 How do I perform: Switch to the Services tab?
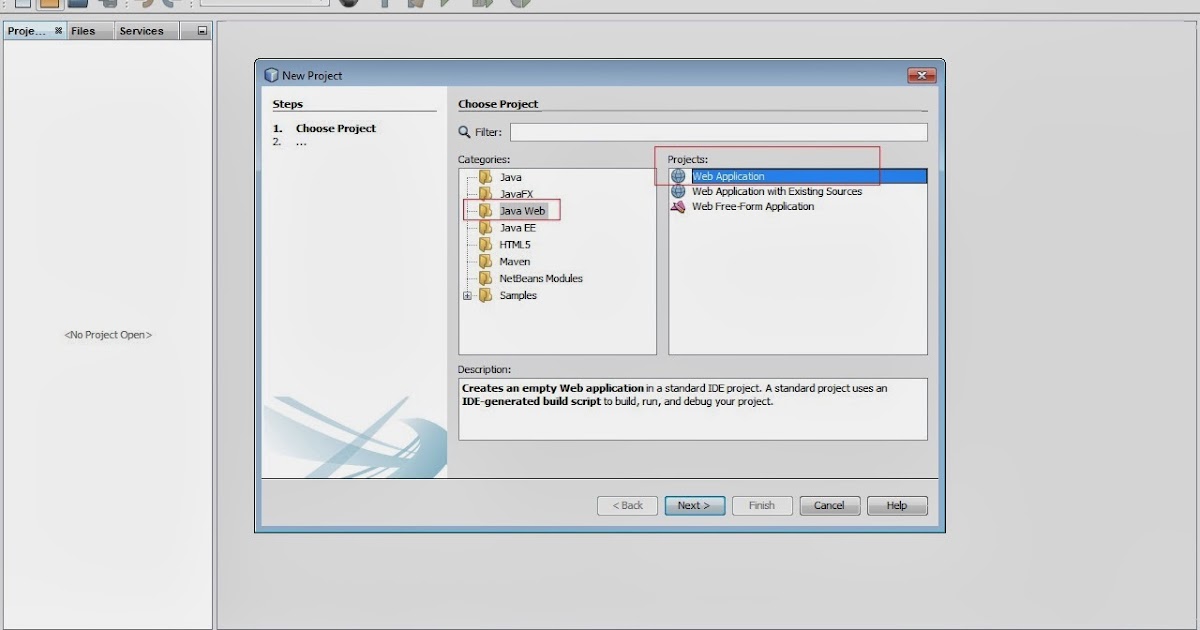click(141, 31)
